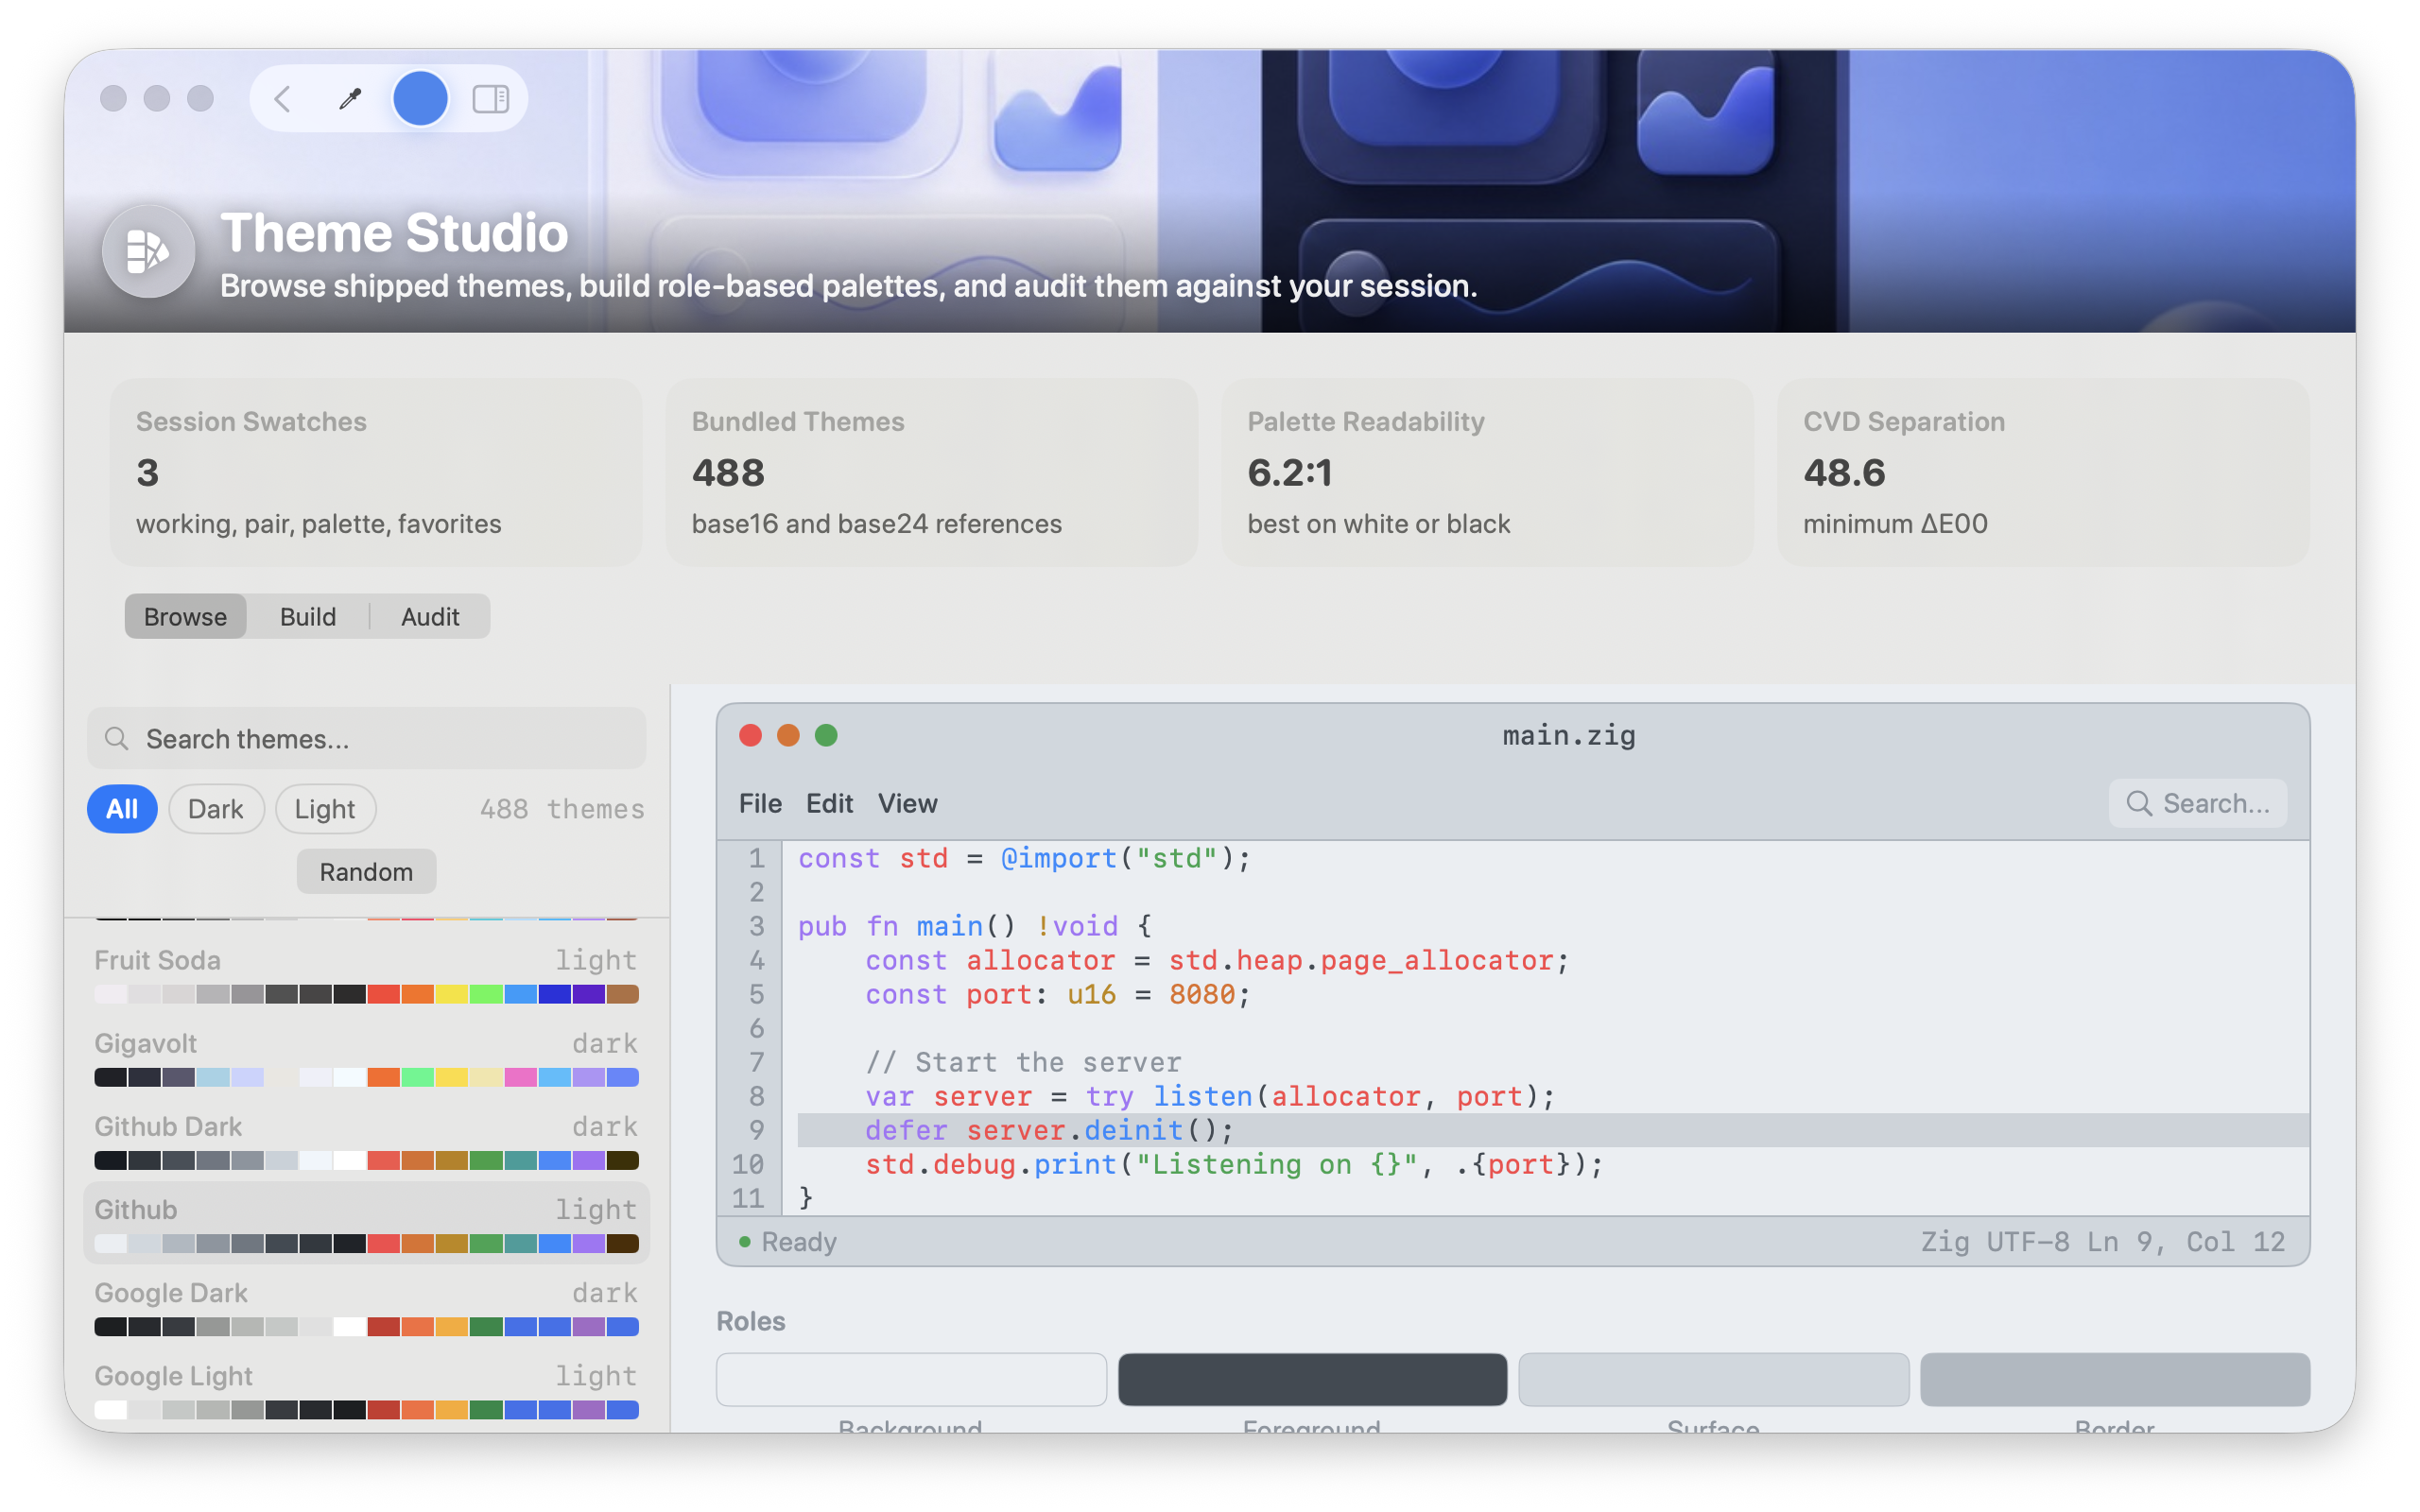Click the orange dot in main.zig preview
The image size is (2420, 1512).
tap(788, 735)
